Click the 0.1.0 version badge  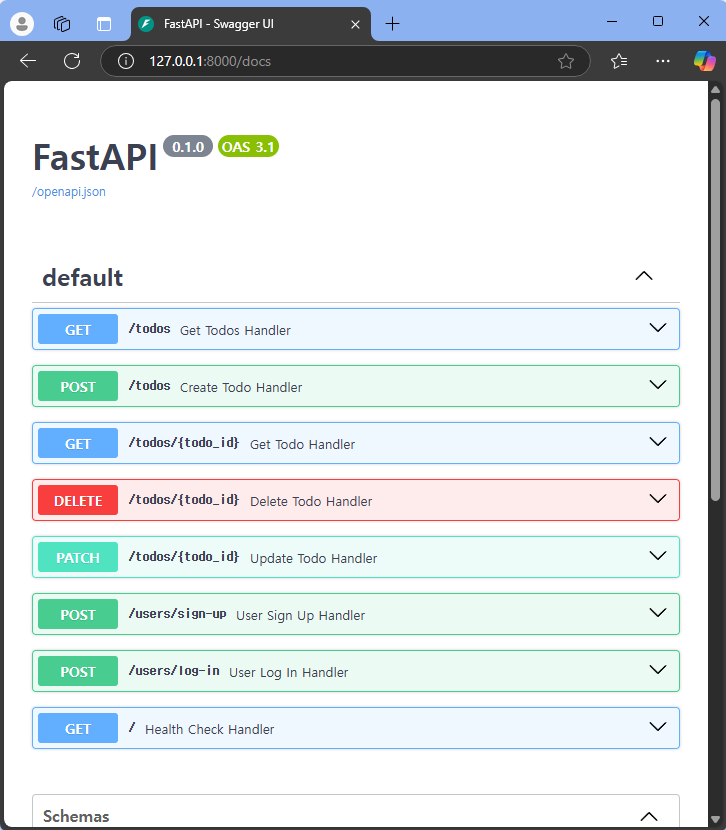coord(188,147)
